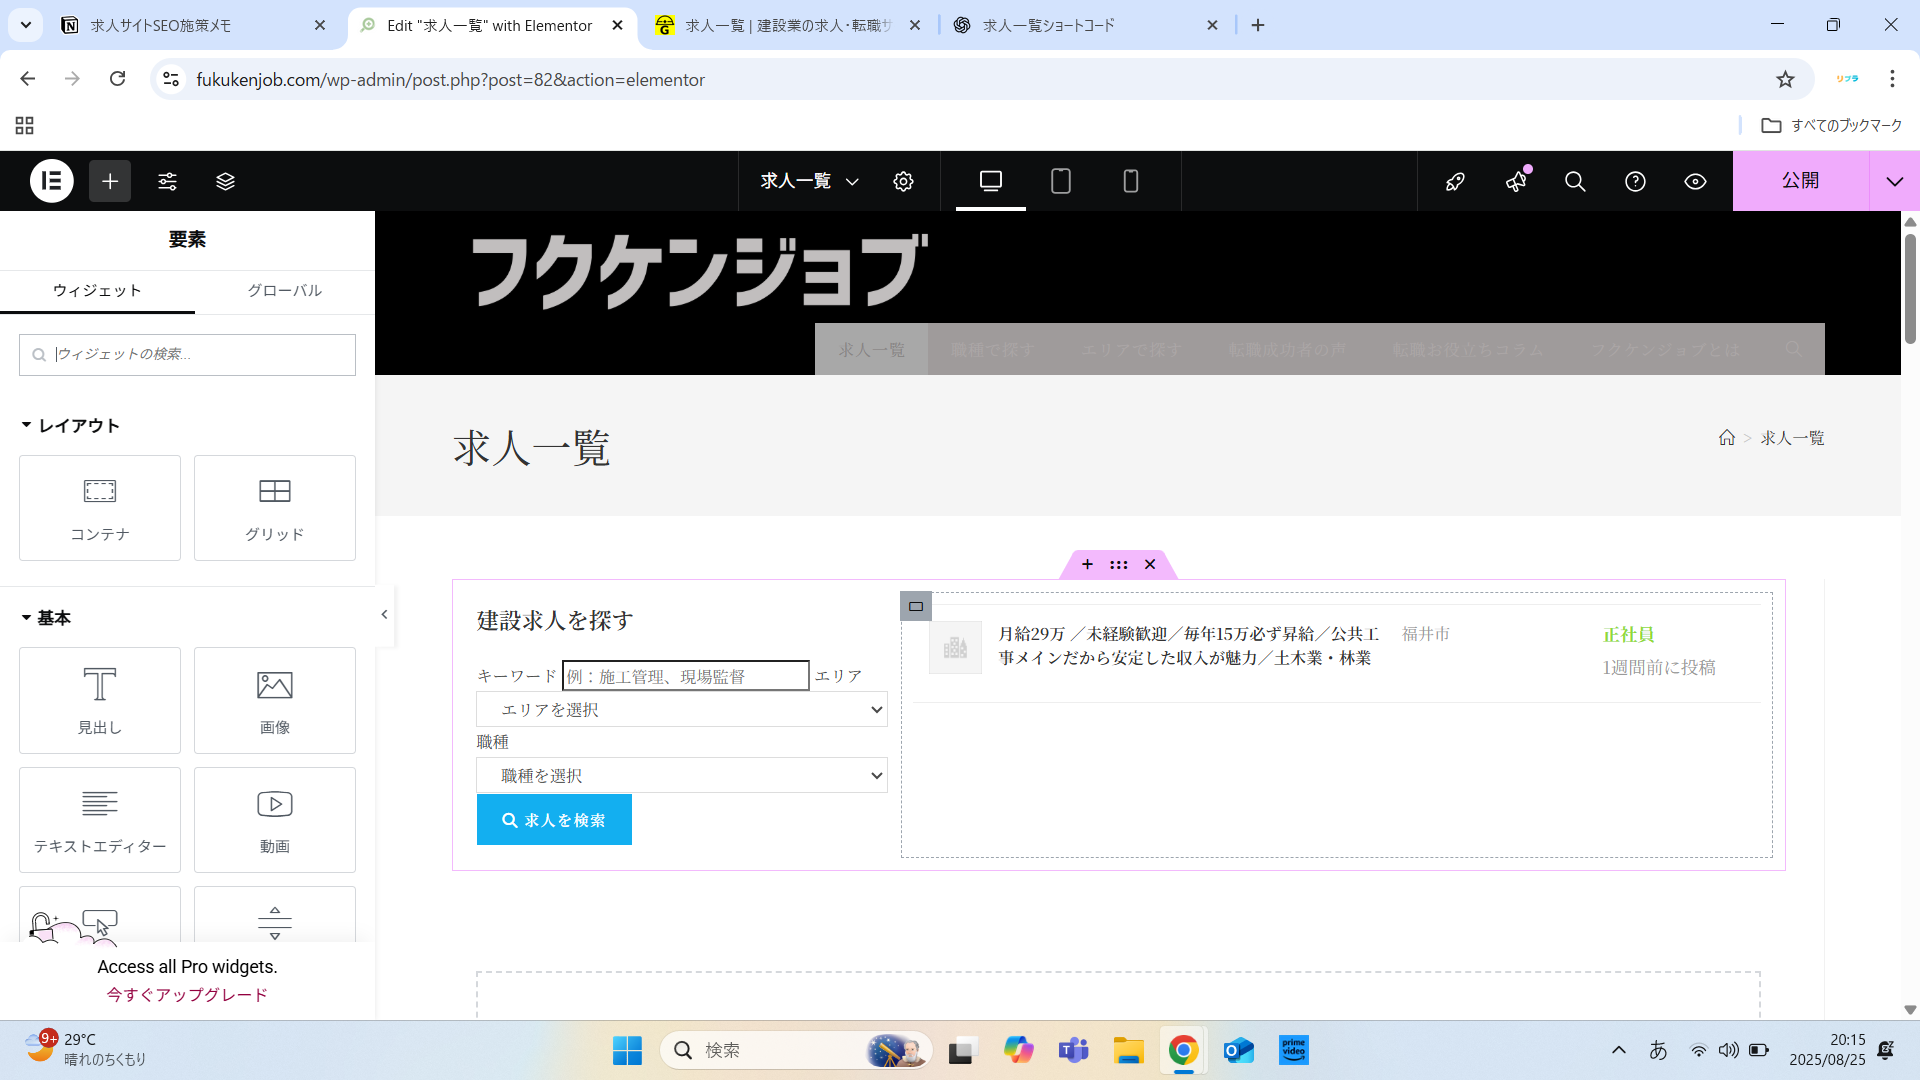
Task: Open the エリアを選択 dropdown
Action: coord(682,710)
